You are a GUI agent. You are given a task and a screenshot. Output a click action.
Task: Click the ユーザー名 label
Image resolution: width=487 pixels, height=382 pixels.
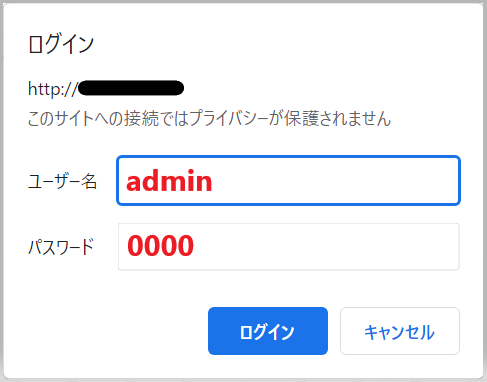tap(62, 181)
